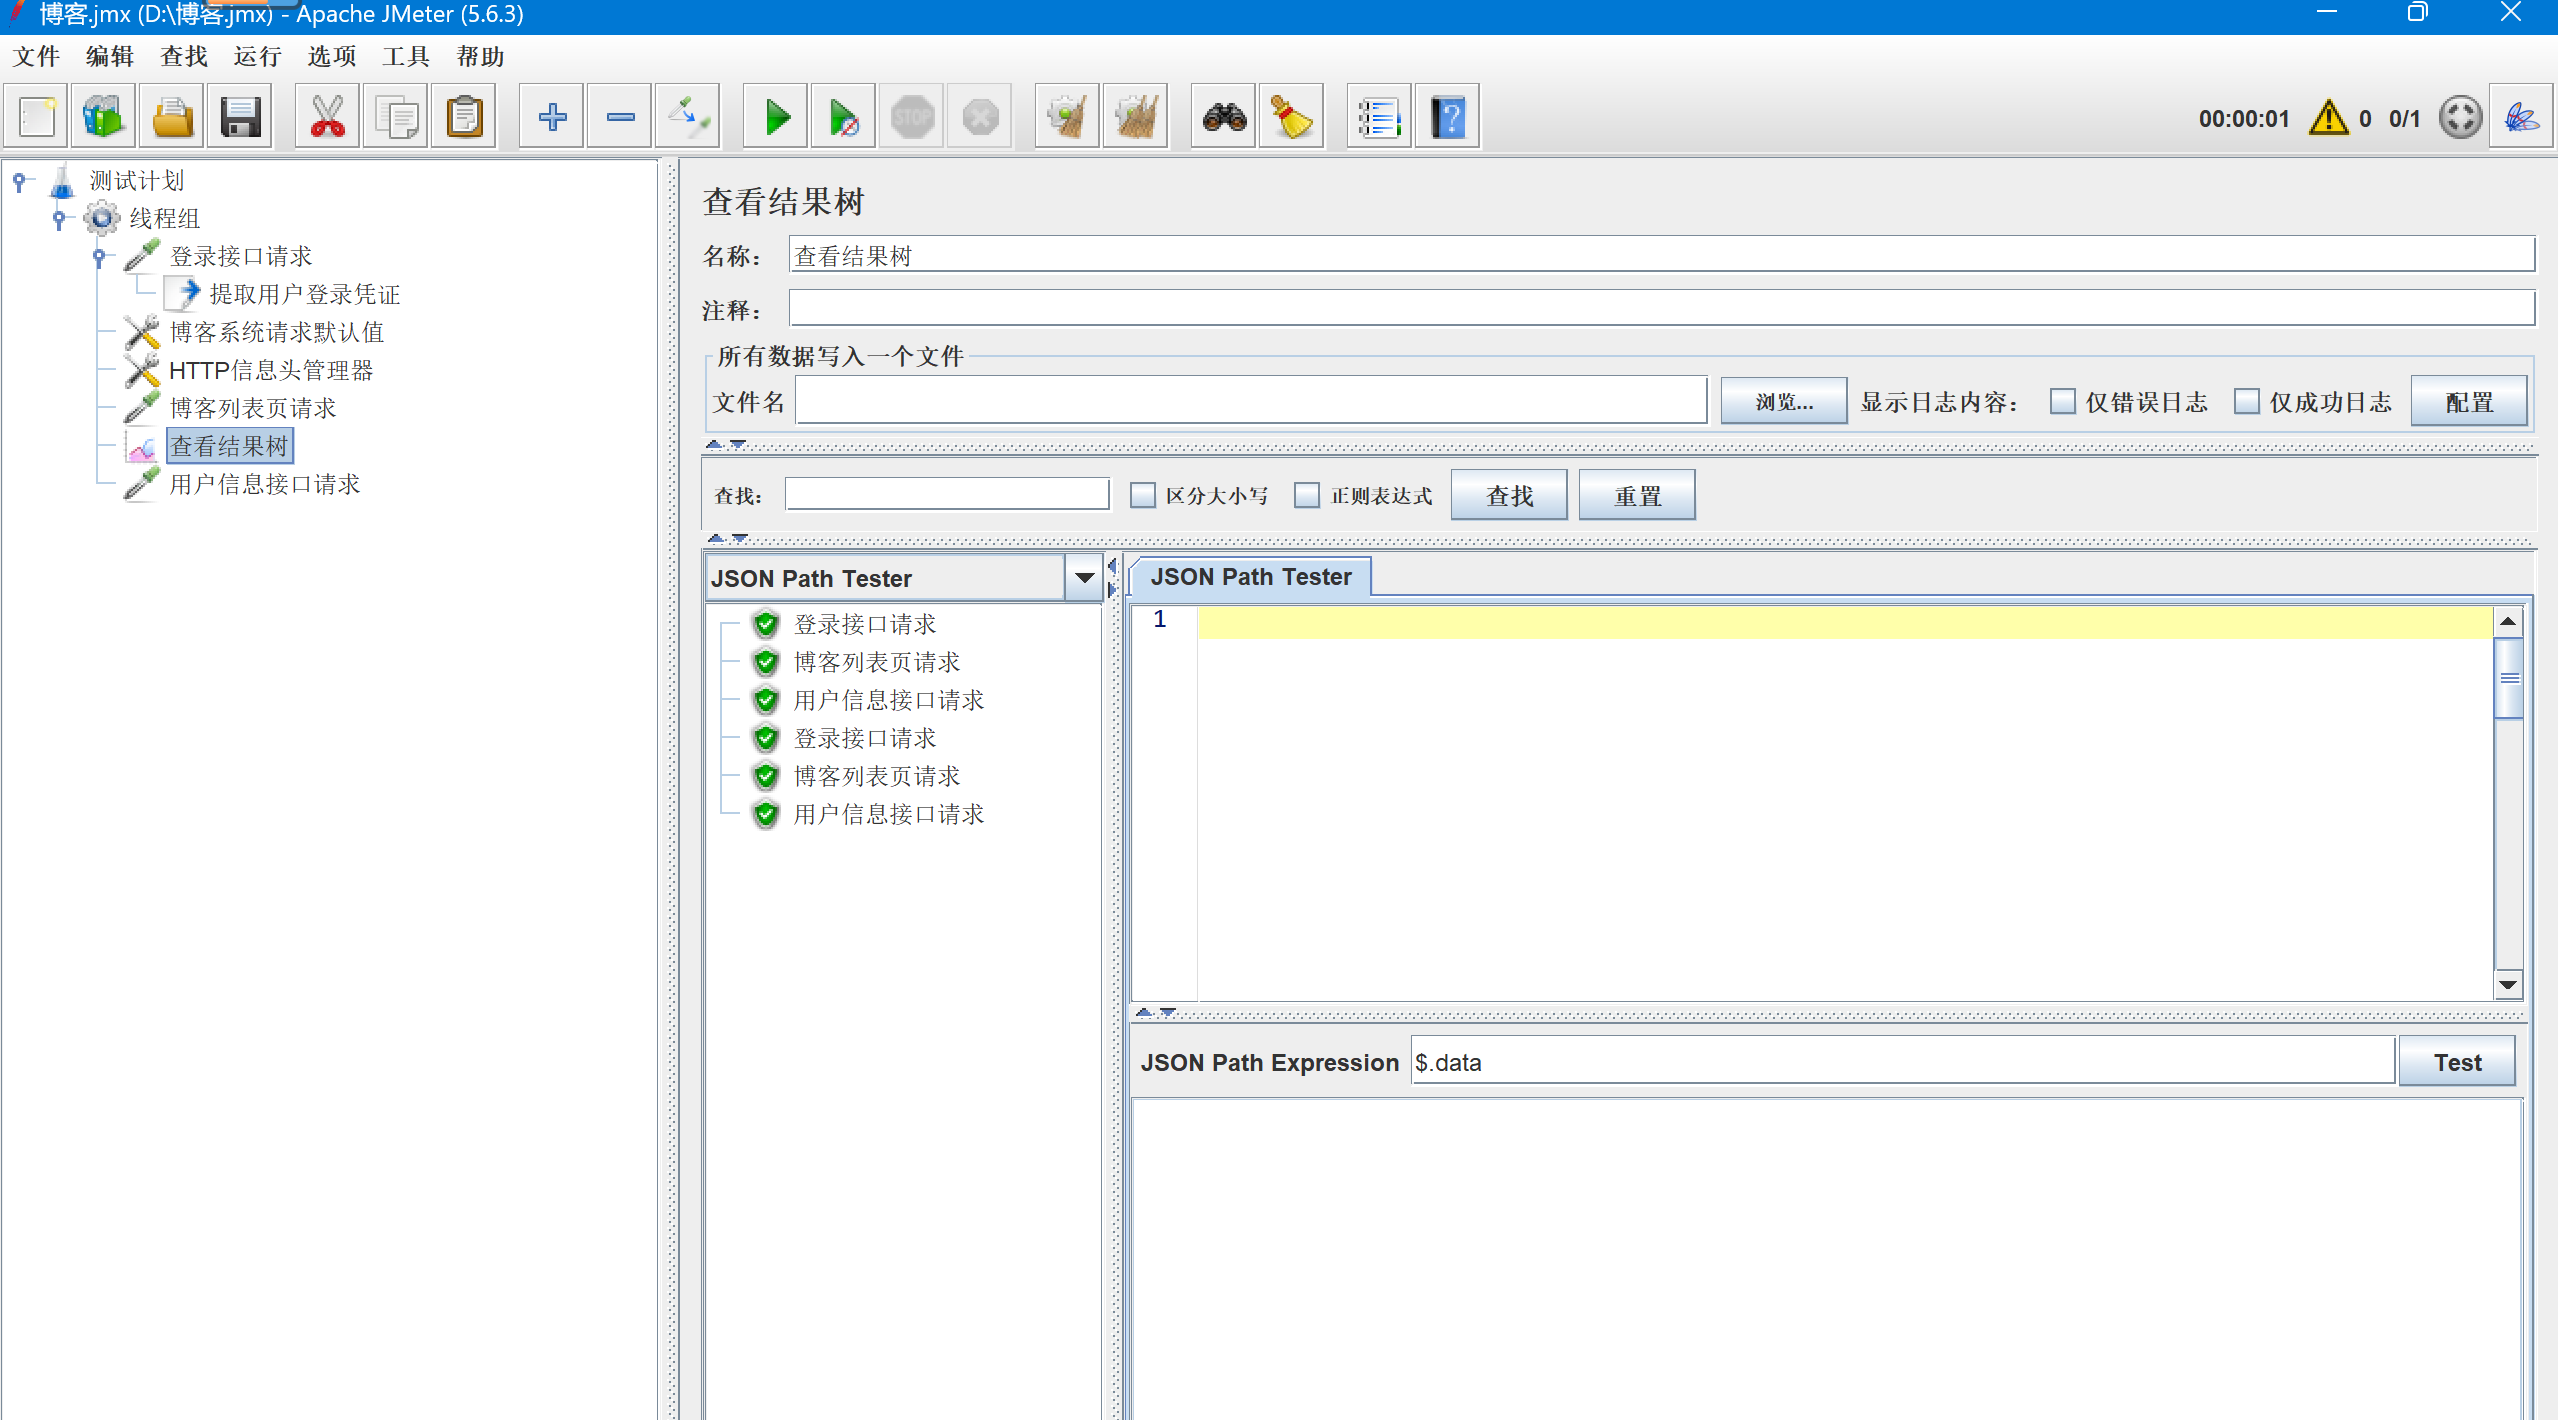This screenshot has height=1420, width=2558.
Task: Click the yellow warning triangle log icon
Action: tap(2328, 118)
